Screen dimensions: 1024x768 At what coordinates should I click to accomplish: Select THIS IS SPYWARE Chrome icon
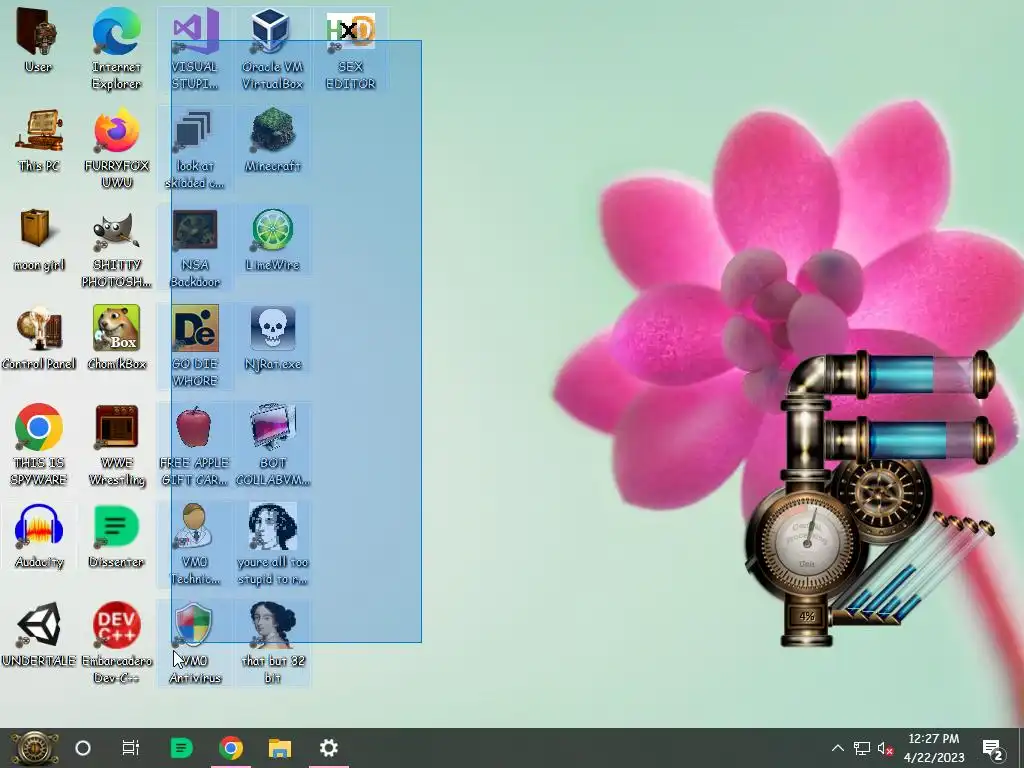coord(39,445)
